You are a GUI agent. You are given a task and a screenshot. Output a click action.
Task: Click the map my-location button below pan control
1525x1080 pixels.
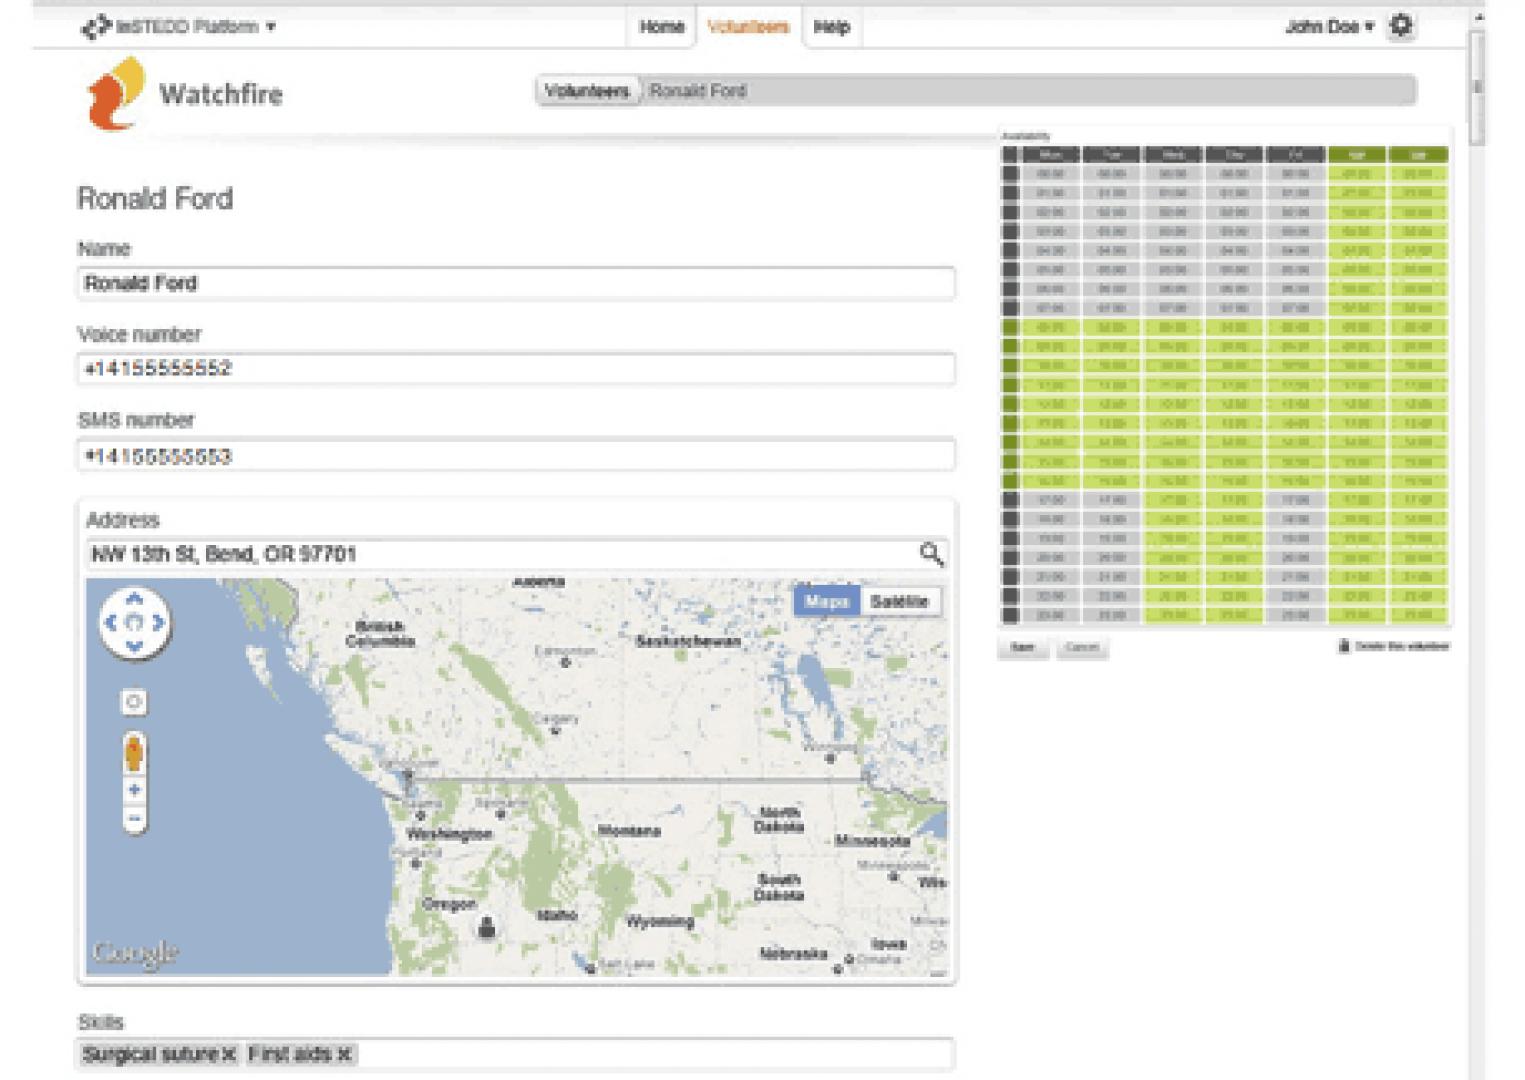point(134,702)
